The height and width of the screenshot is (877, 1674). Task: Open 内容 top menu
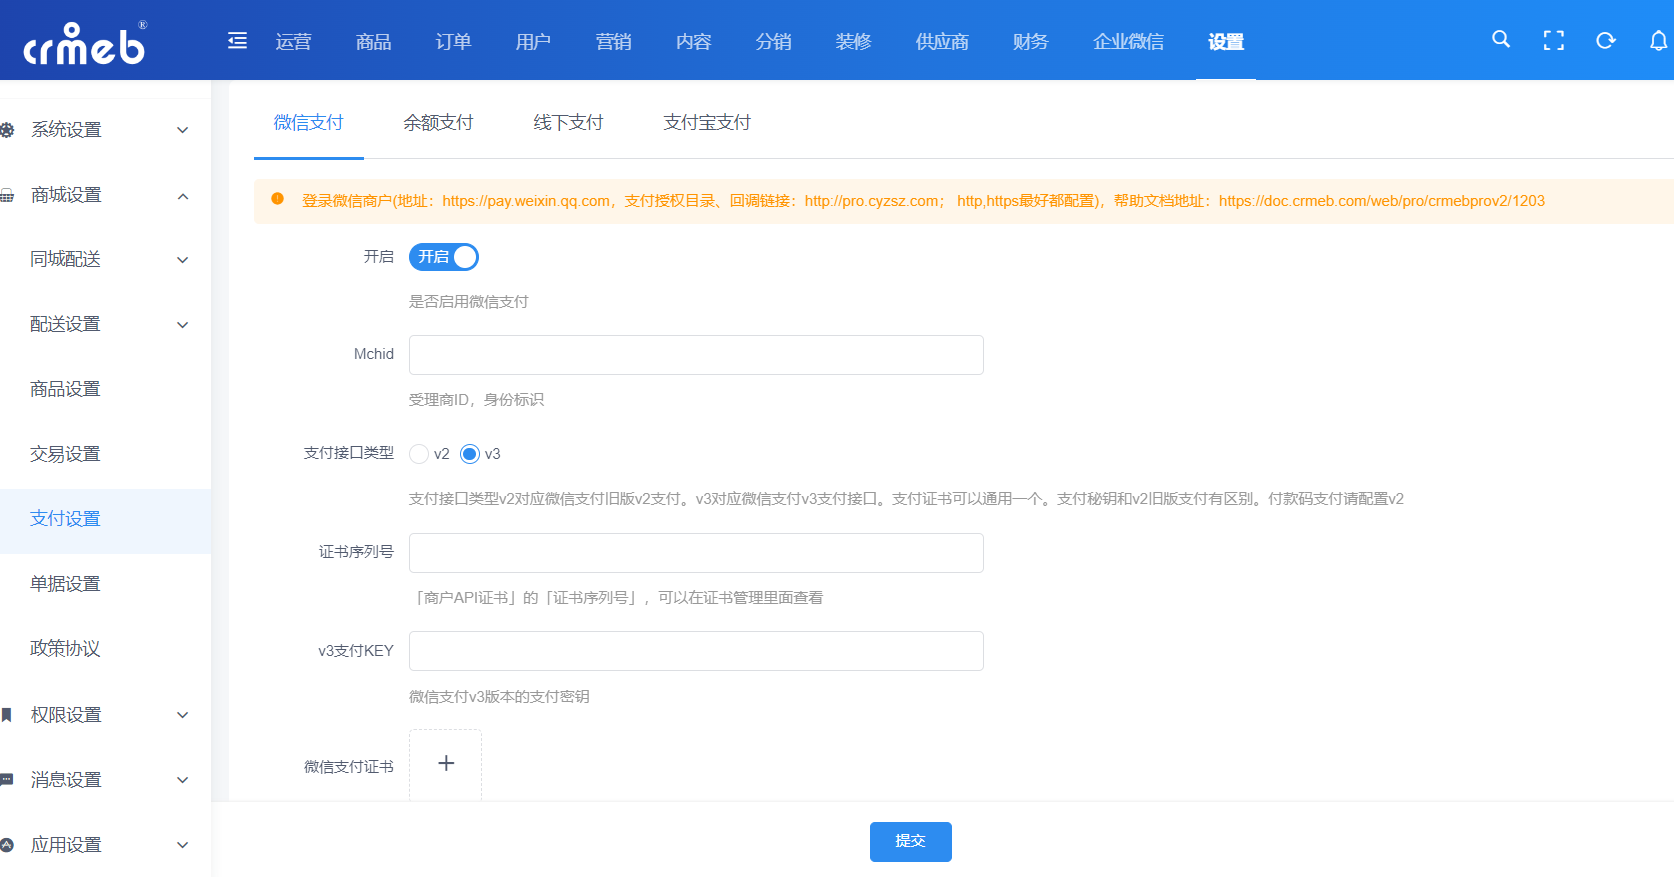pos(693,41)
